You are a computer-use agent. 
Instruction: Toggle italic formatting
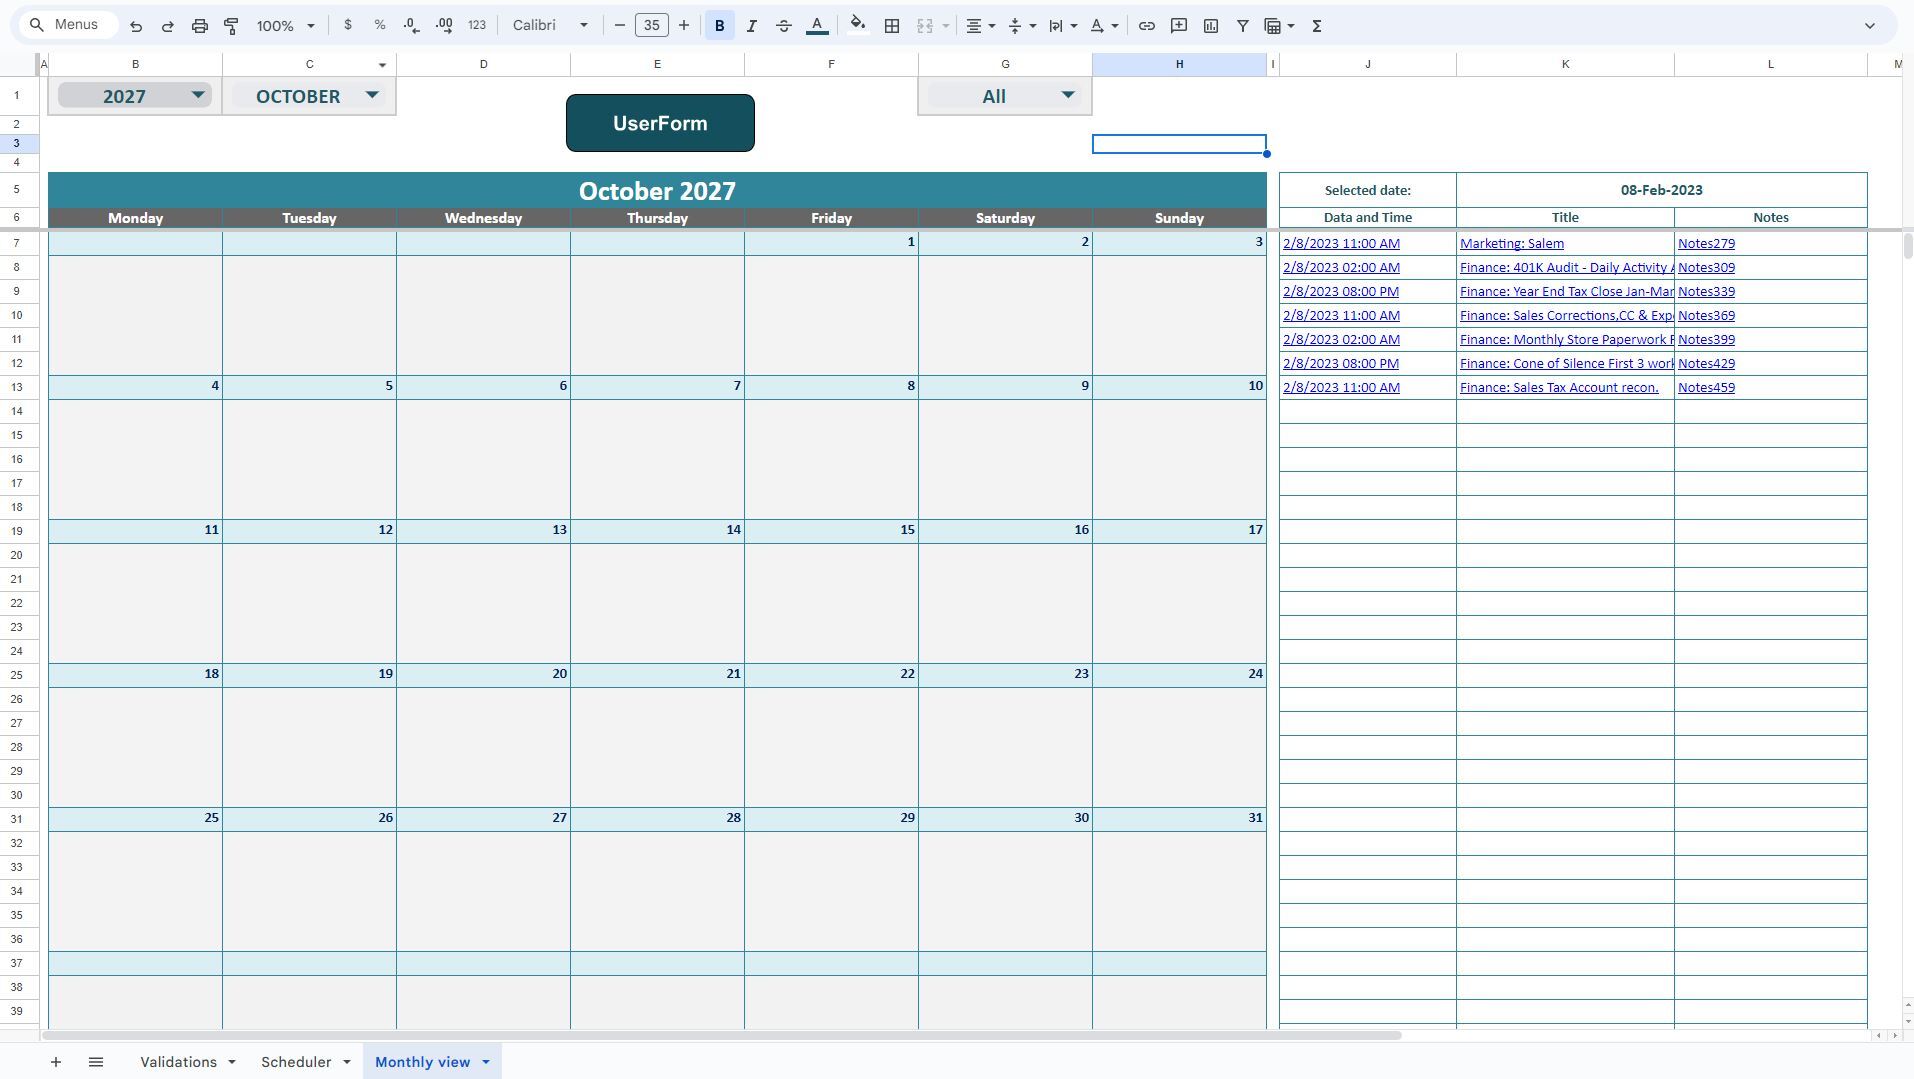[752, 26]
